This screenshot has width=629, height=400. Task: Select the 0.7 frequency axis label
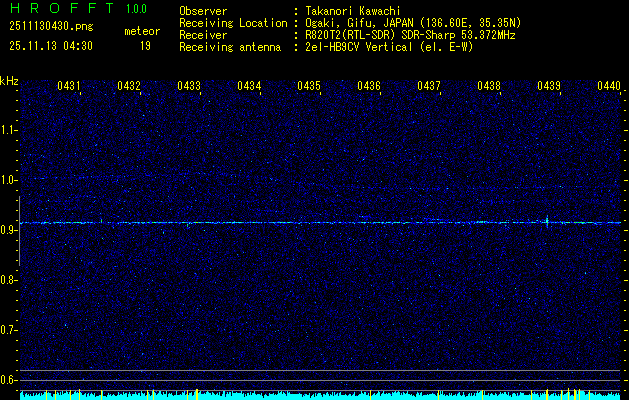point(9,329)
